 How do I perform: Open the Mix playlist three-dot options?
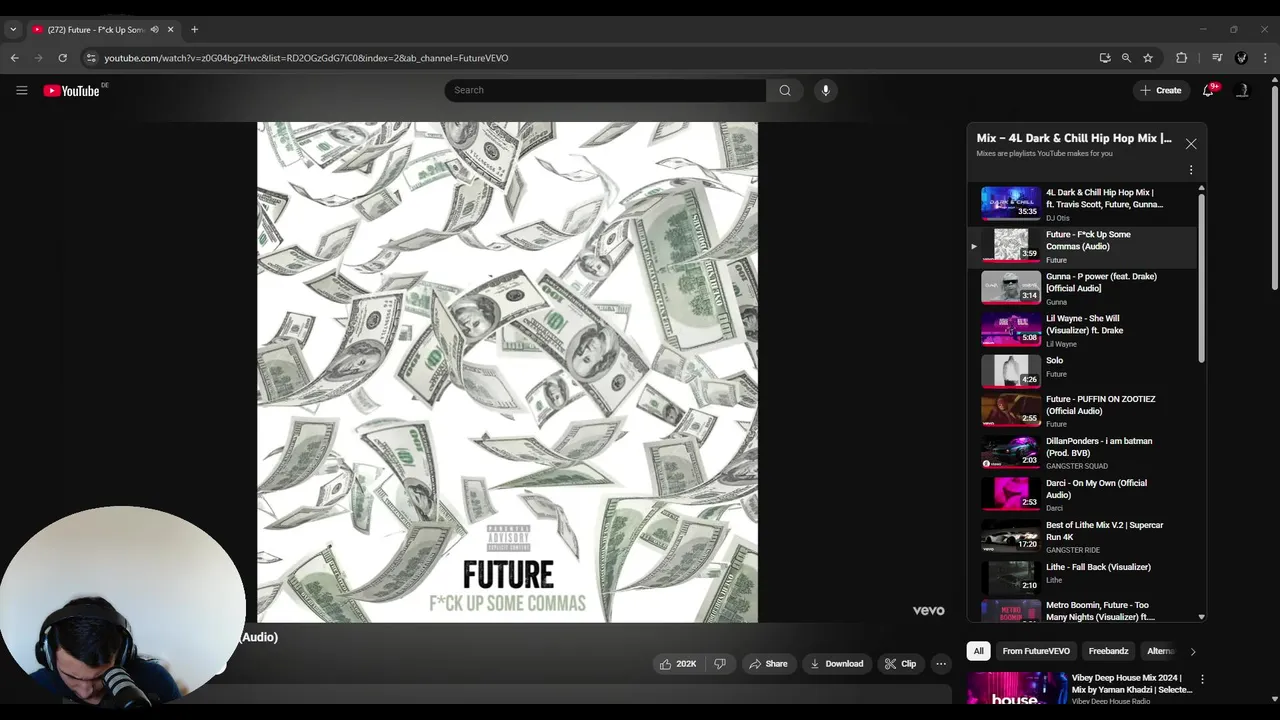point(1191,170)
